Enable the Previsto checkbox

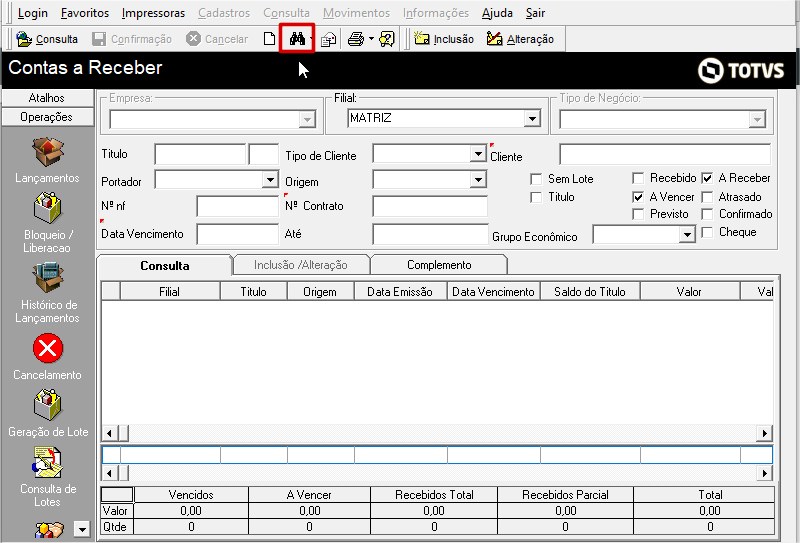638,214
